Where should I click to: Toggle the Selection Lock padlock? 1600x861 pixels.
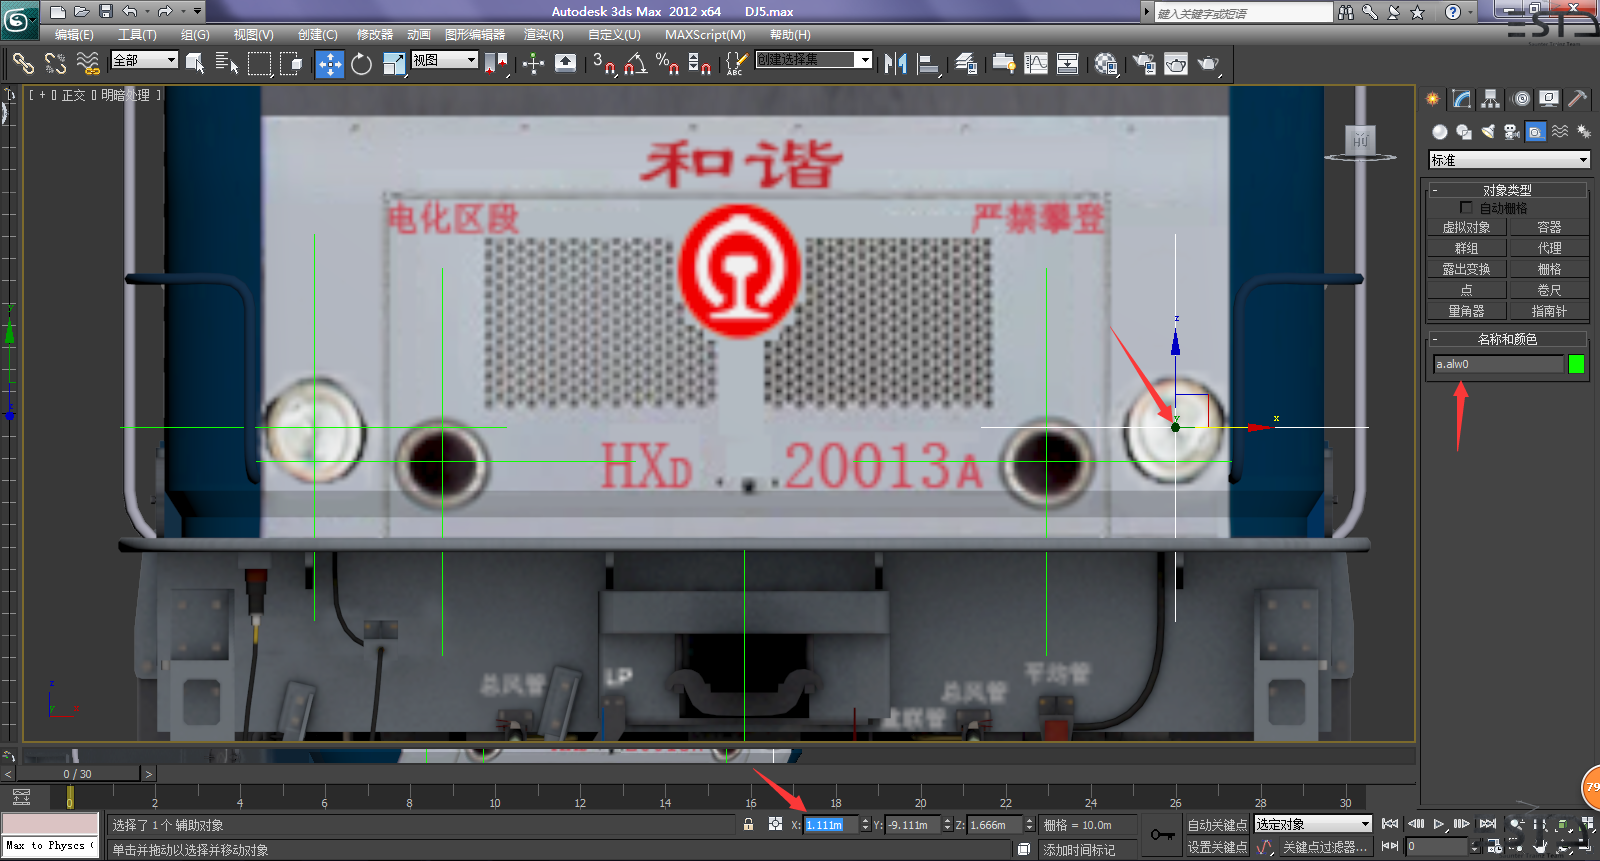coord(748,824)
